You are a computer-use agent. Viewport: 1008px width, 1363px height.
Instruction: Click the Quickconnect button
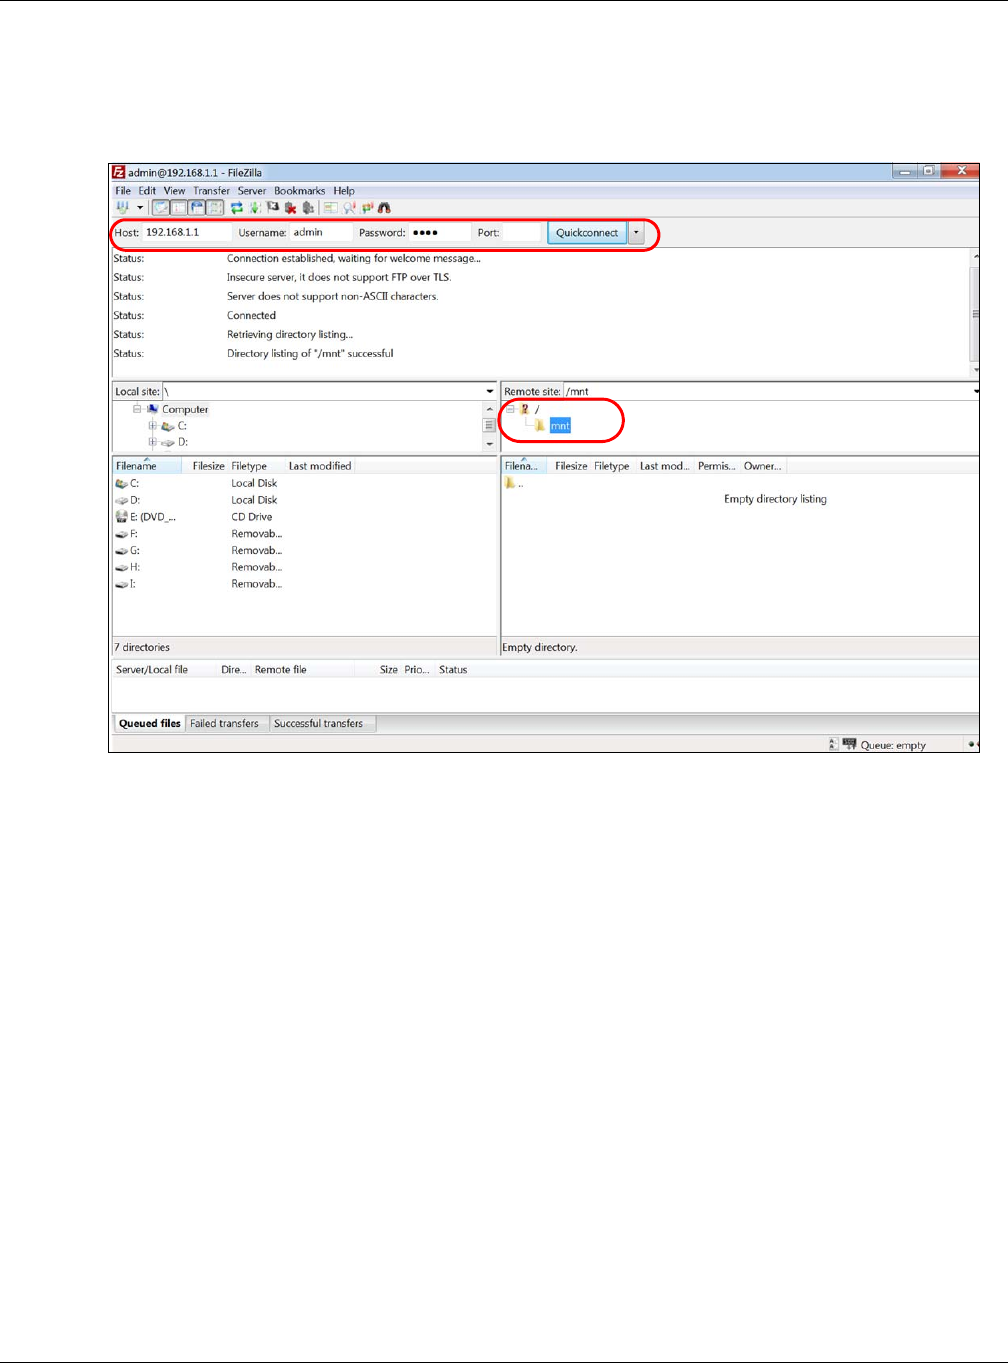point(587,232)
